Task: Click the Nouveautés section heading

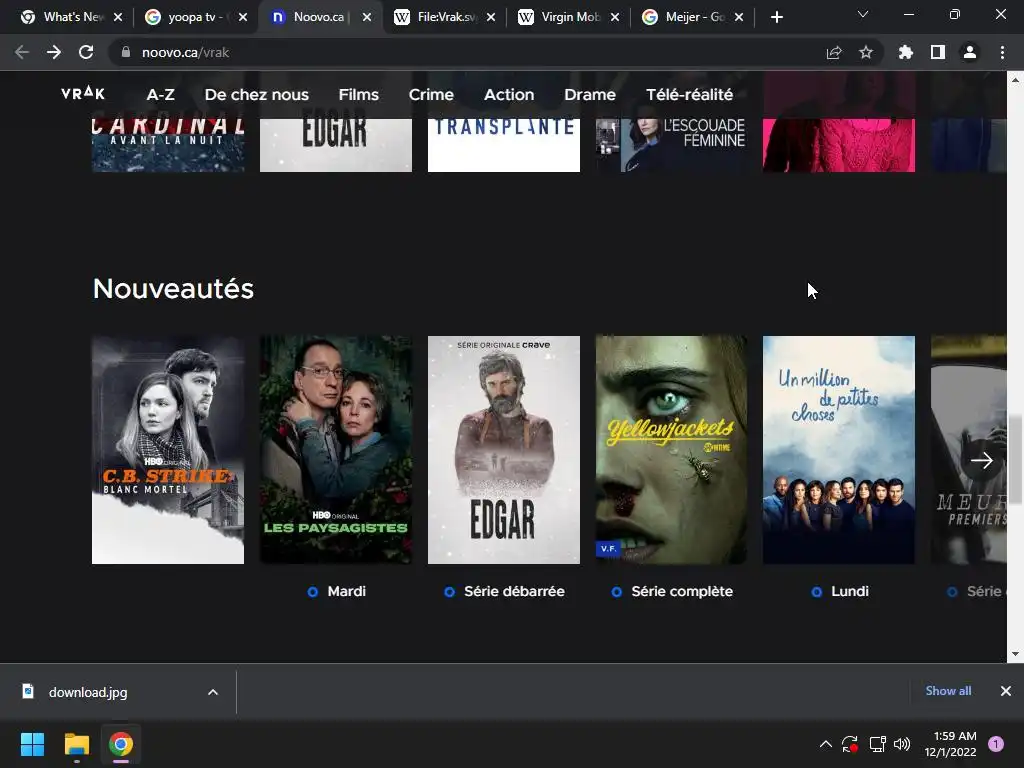Action: point(173,289)
